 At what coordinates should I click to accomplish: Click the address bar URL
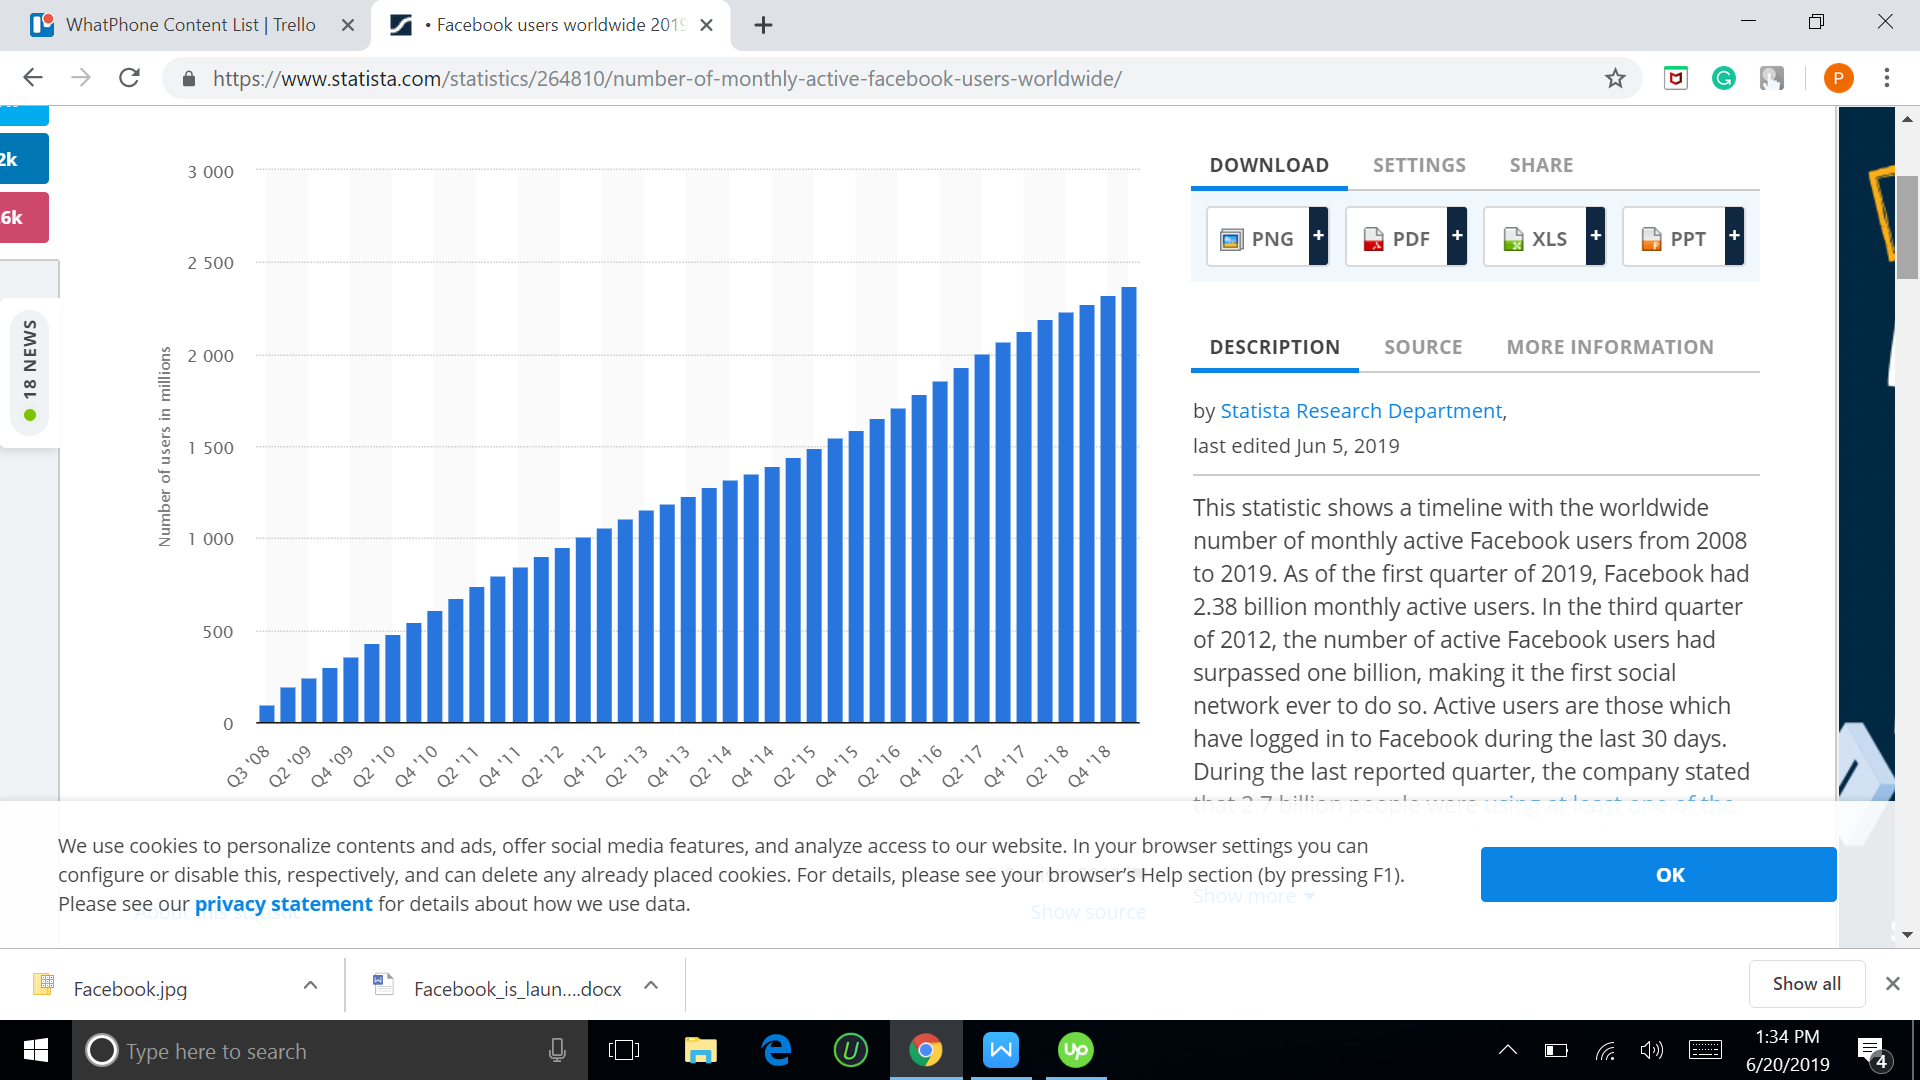[x=667, y=78]
